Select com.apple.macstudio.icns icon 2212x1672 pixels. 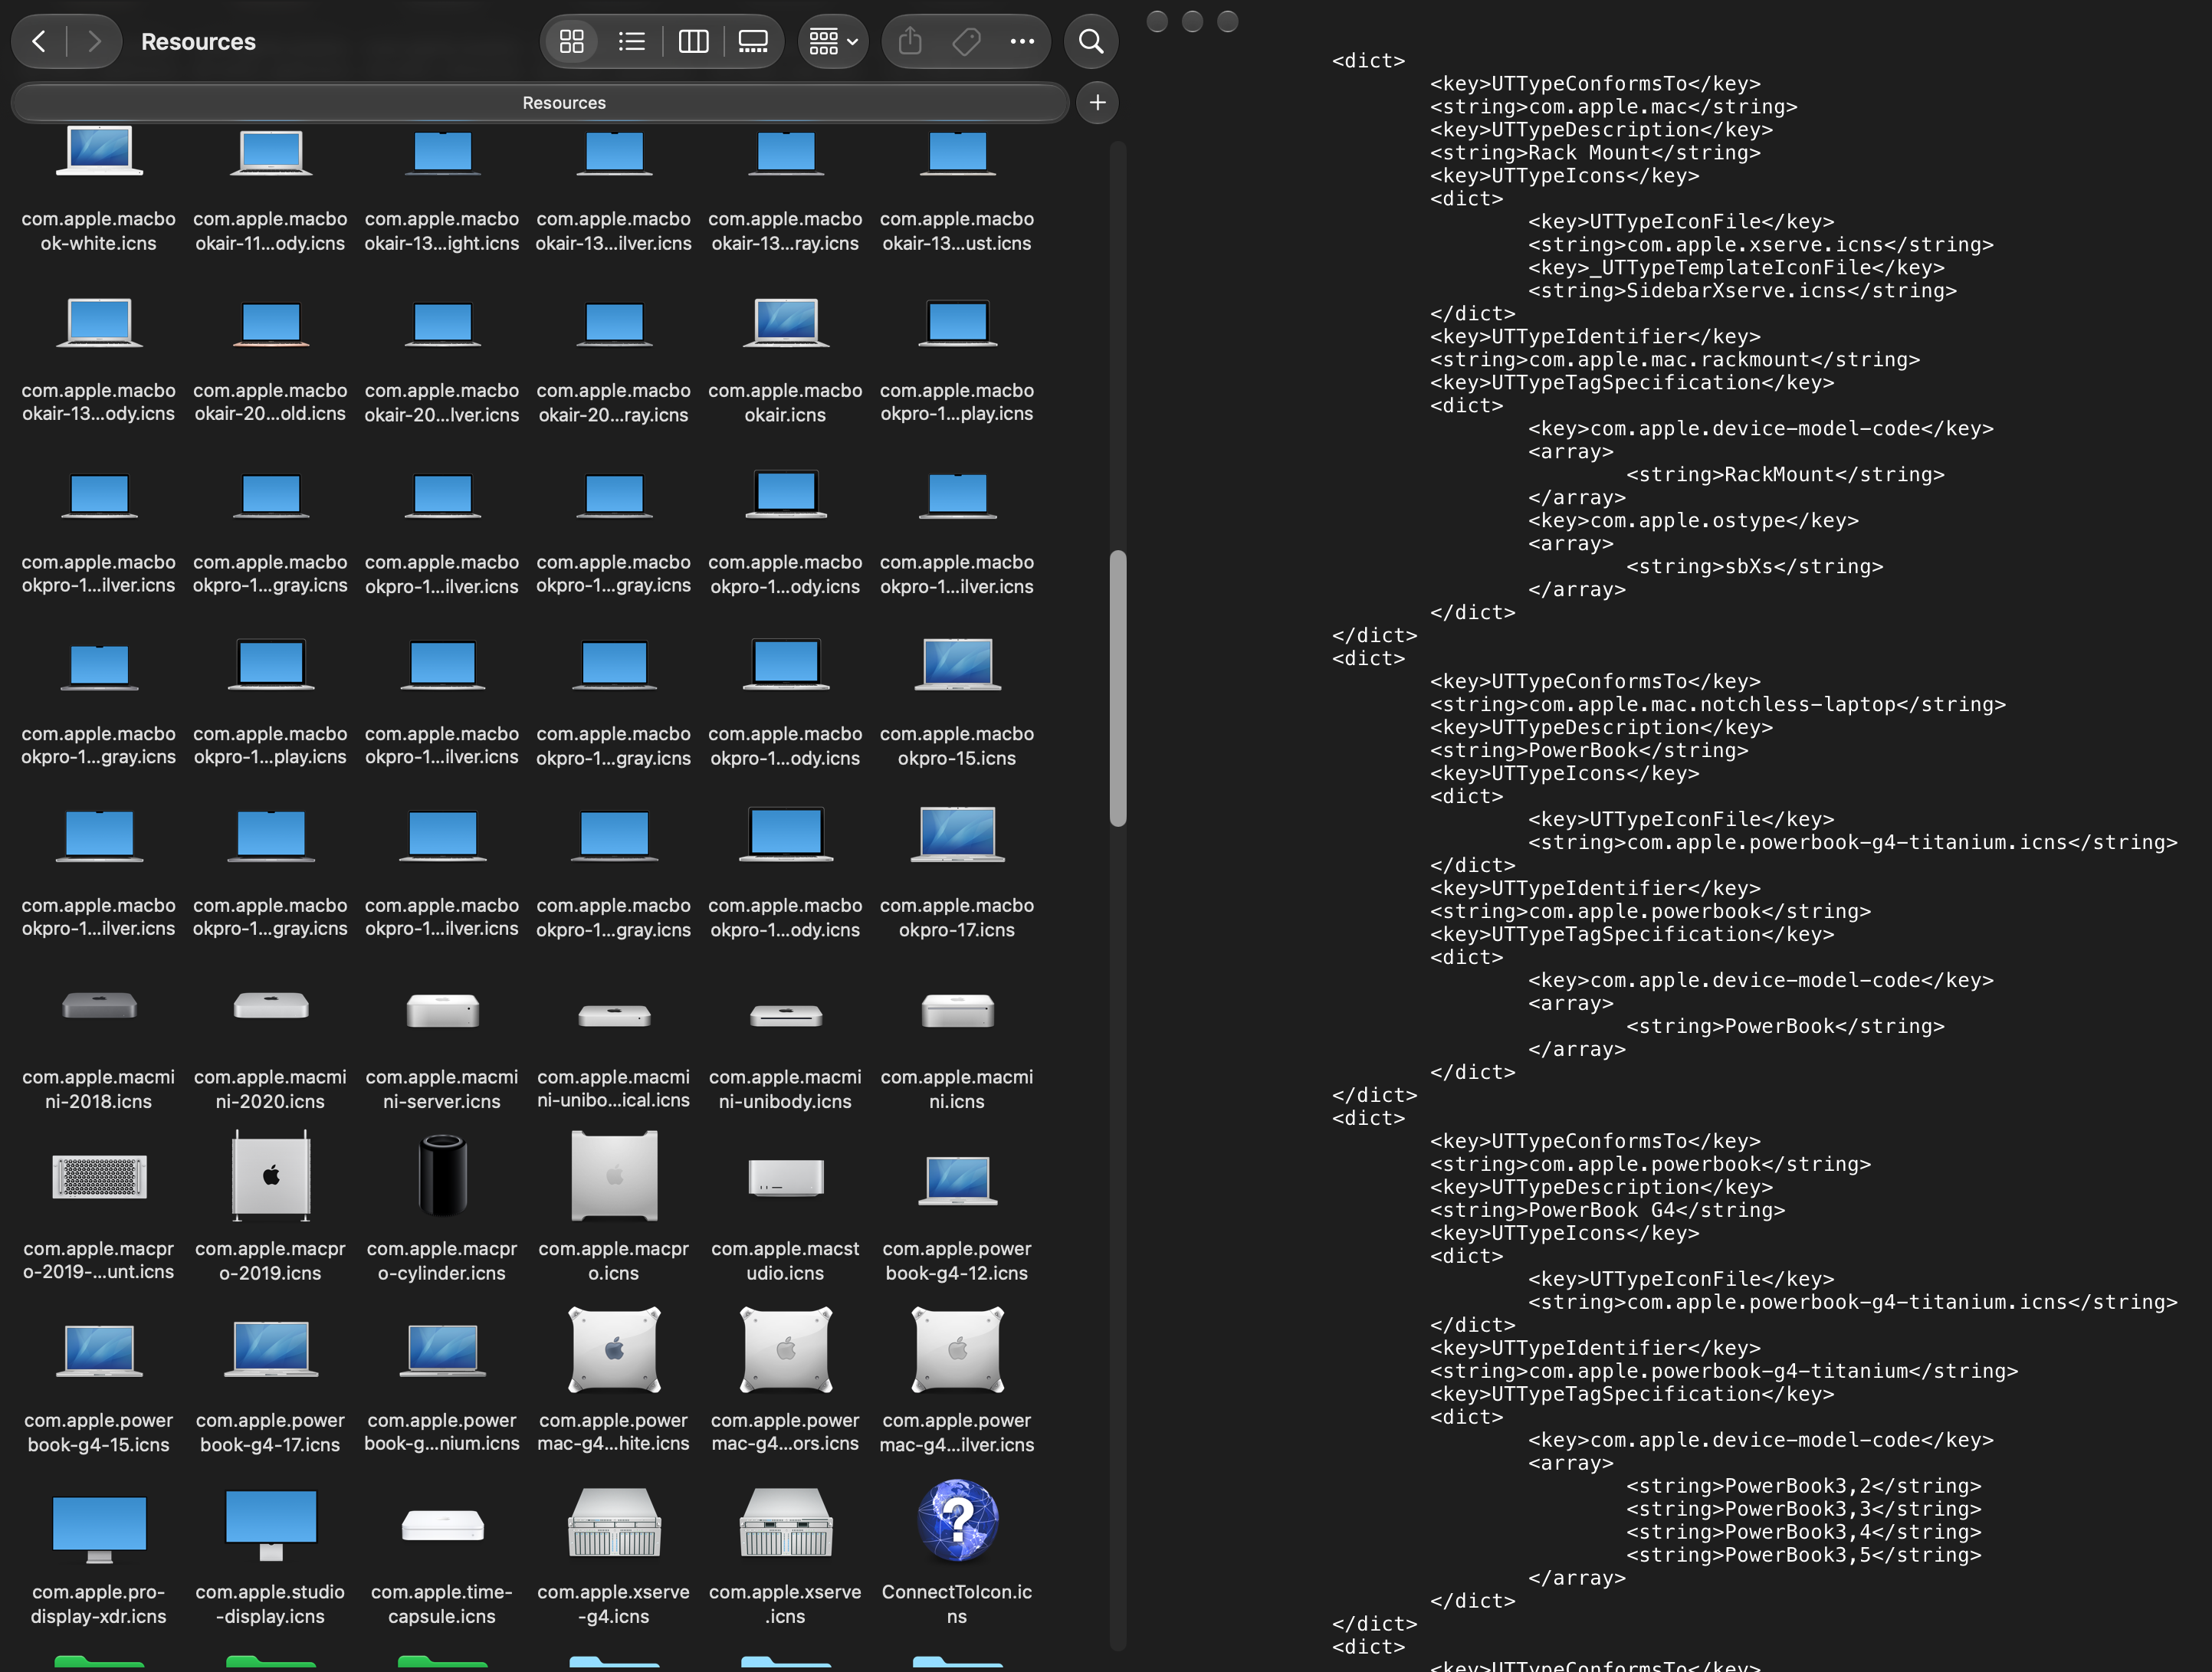786,1177
